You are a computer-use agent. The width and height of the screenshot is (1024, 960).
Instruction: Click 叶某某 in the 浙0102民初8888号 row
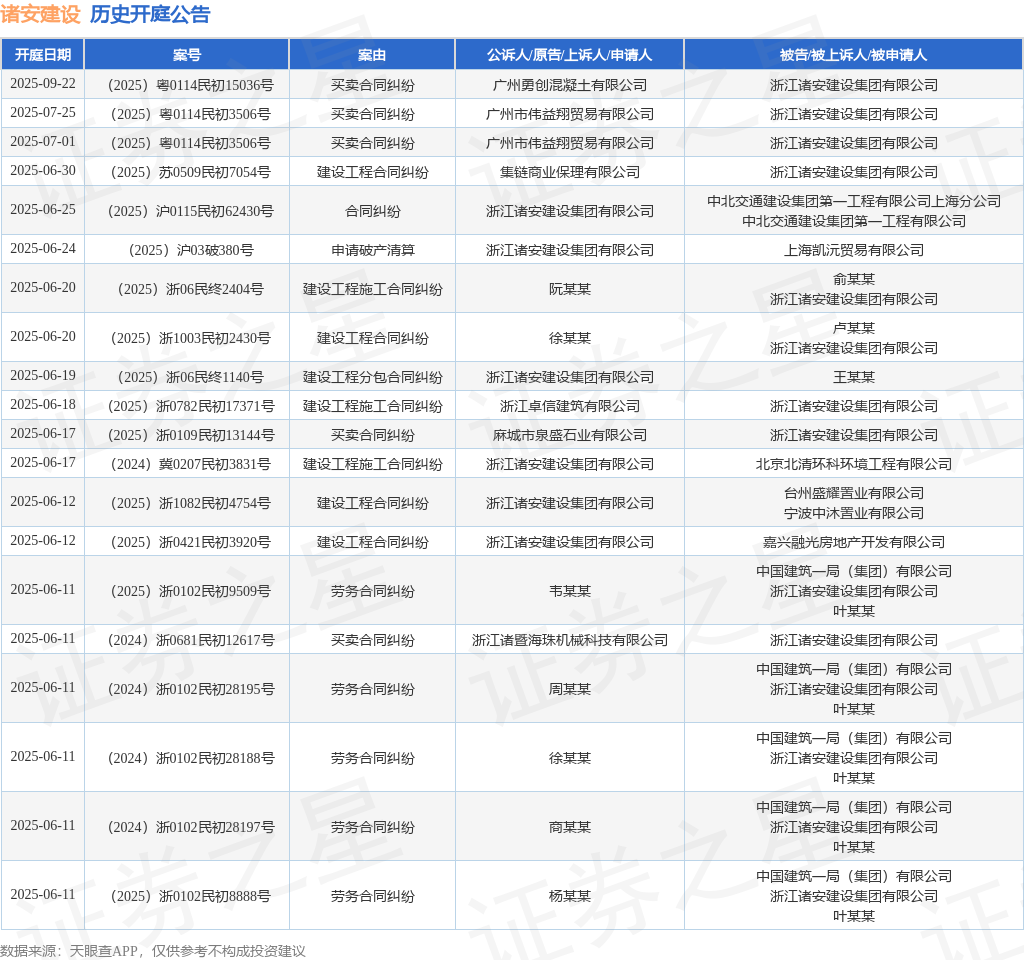tap(854, 916)
